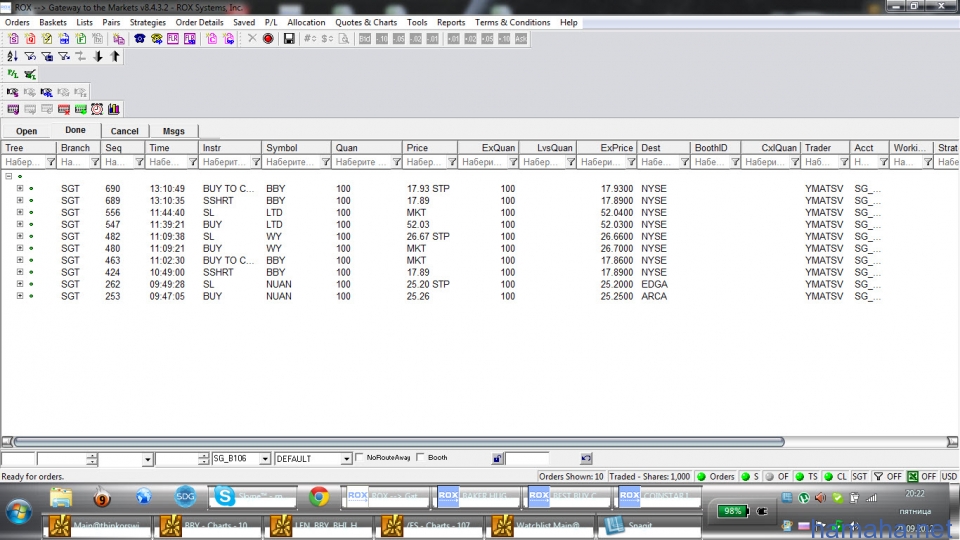Open the Time column filter funnel
The width and height of the screenshot is (960, 540).
click(x=193, y=162)
